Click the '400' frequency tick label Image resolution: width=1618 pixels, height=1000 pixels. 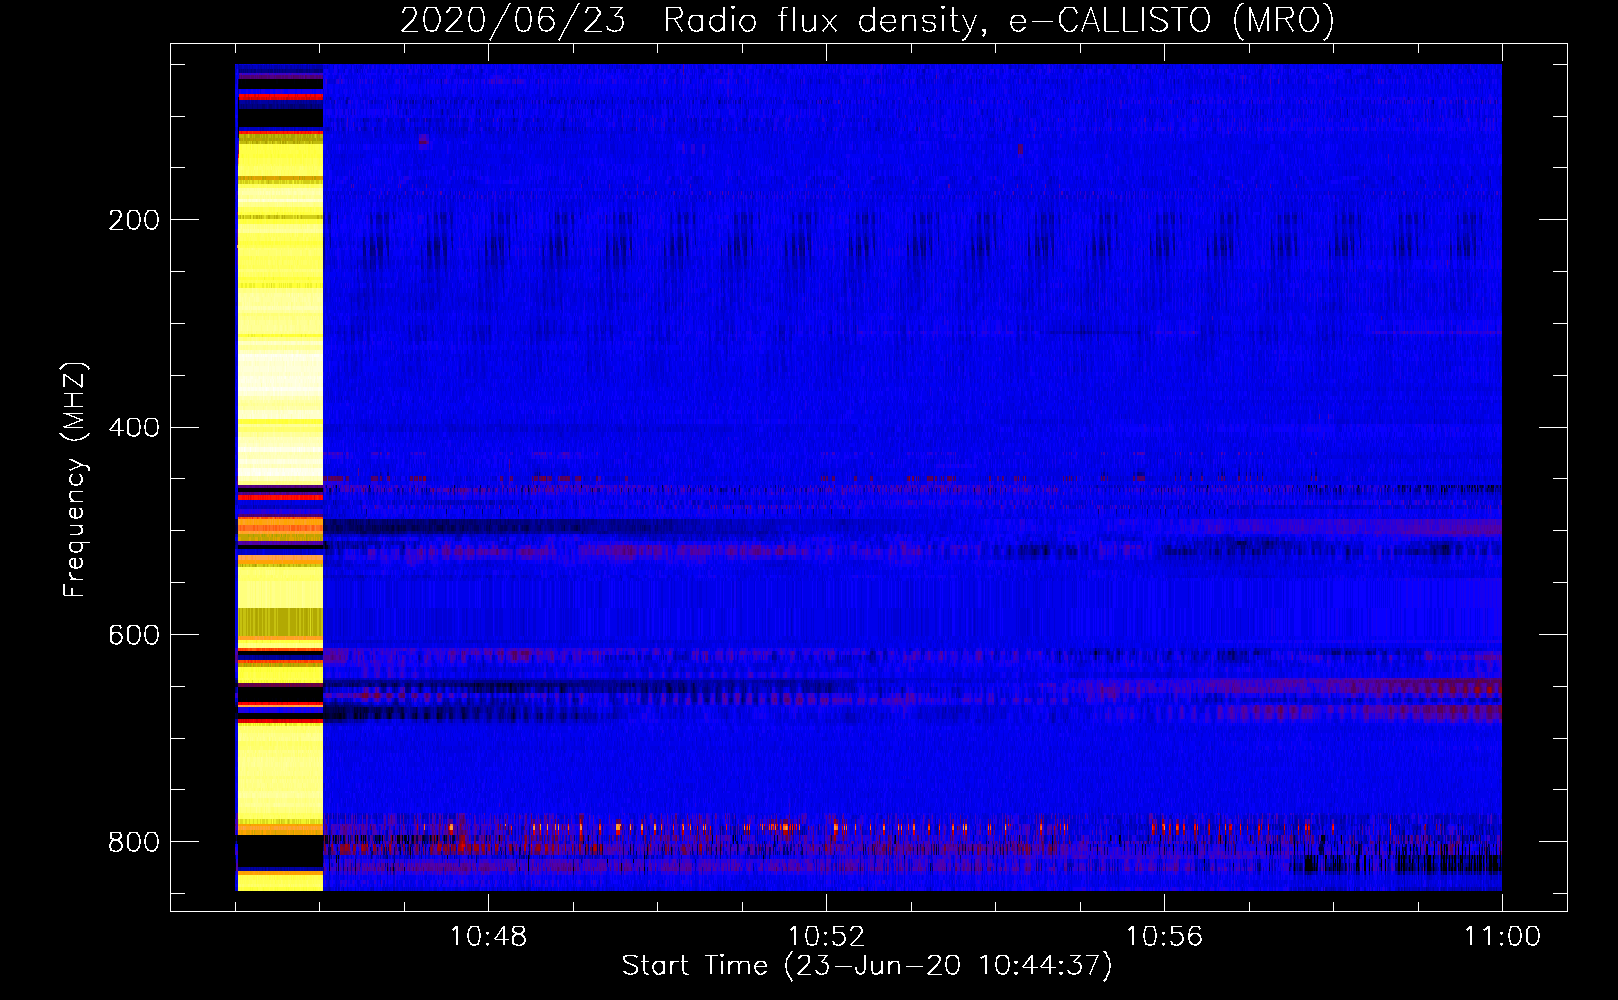click(134, 428)
